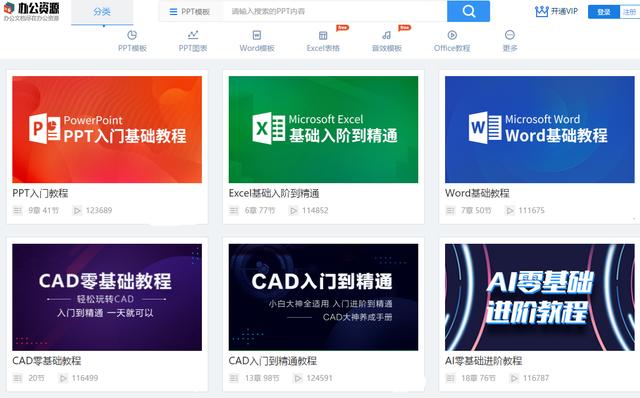The image size is (640, 398).
Task: Click the 6章 77节 text
Action: pos(260,211)
